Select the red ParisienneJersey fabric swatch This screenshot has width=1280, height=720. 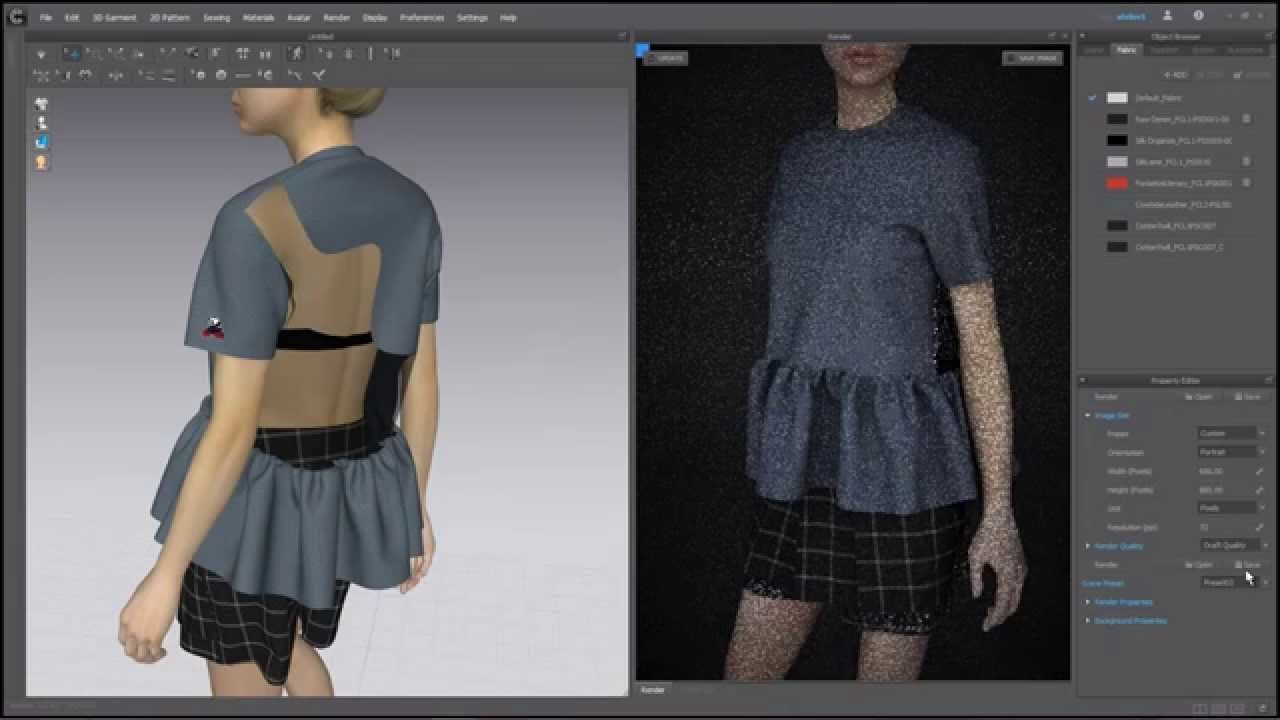coord(1117,183)
